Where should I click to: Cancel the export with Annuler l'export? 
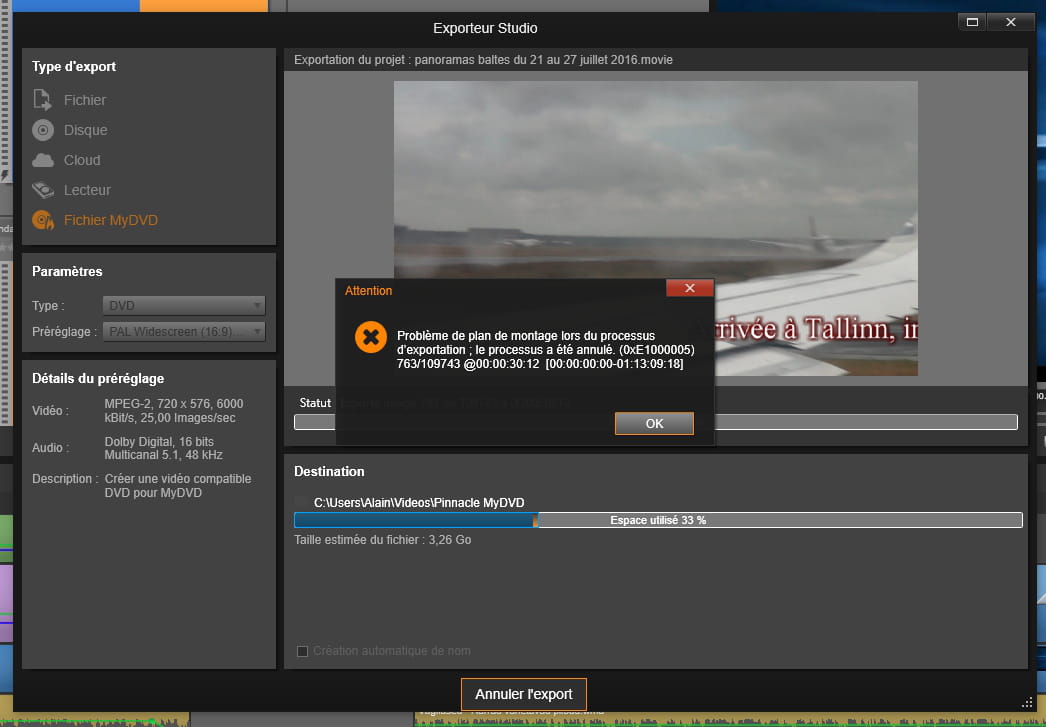click(x=524, y=694)
